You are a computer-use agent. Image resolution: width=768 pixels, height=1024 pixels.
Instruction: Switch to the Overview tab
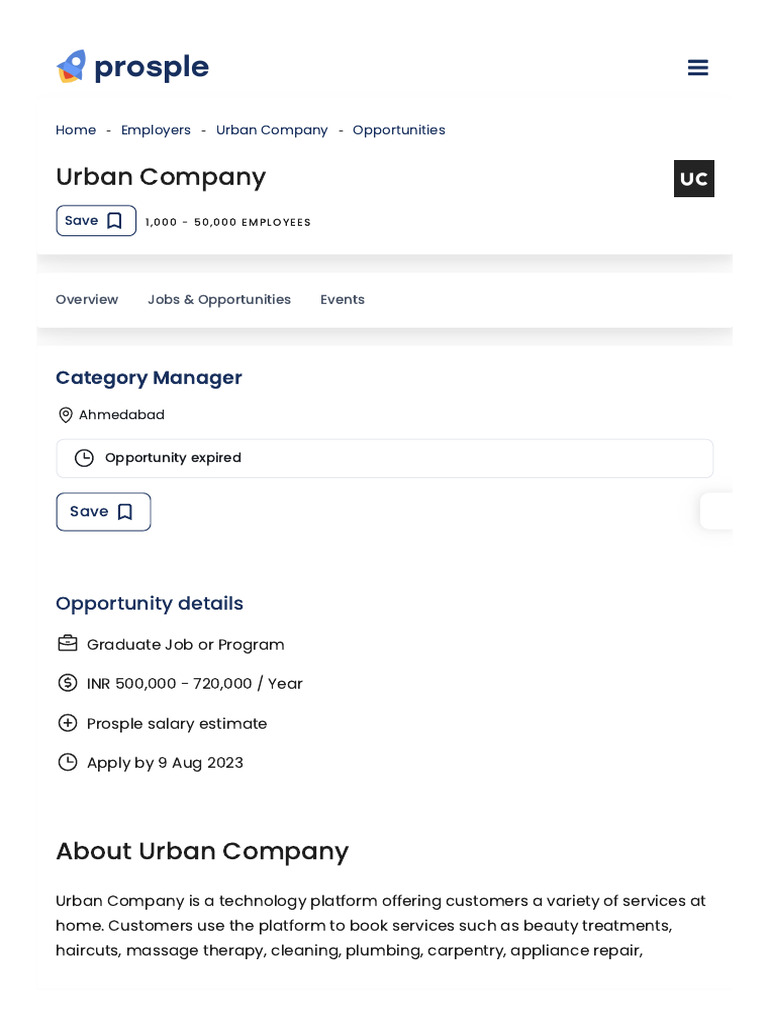click(x=87, y=300)
